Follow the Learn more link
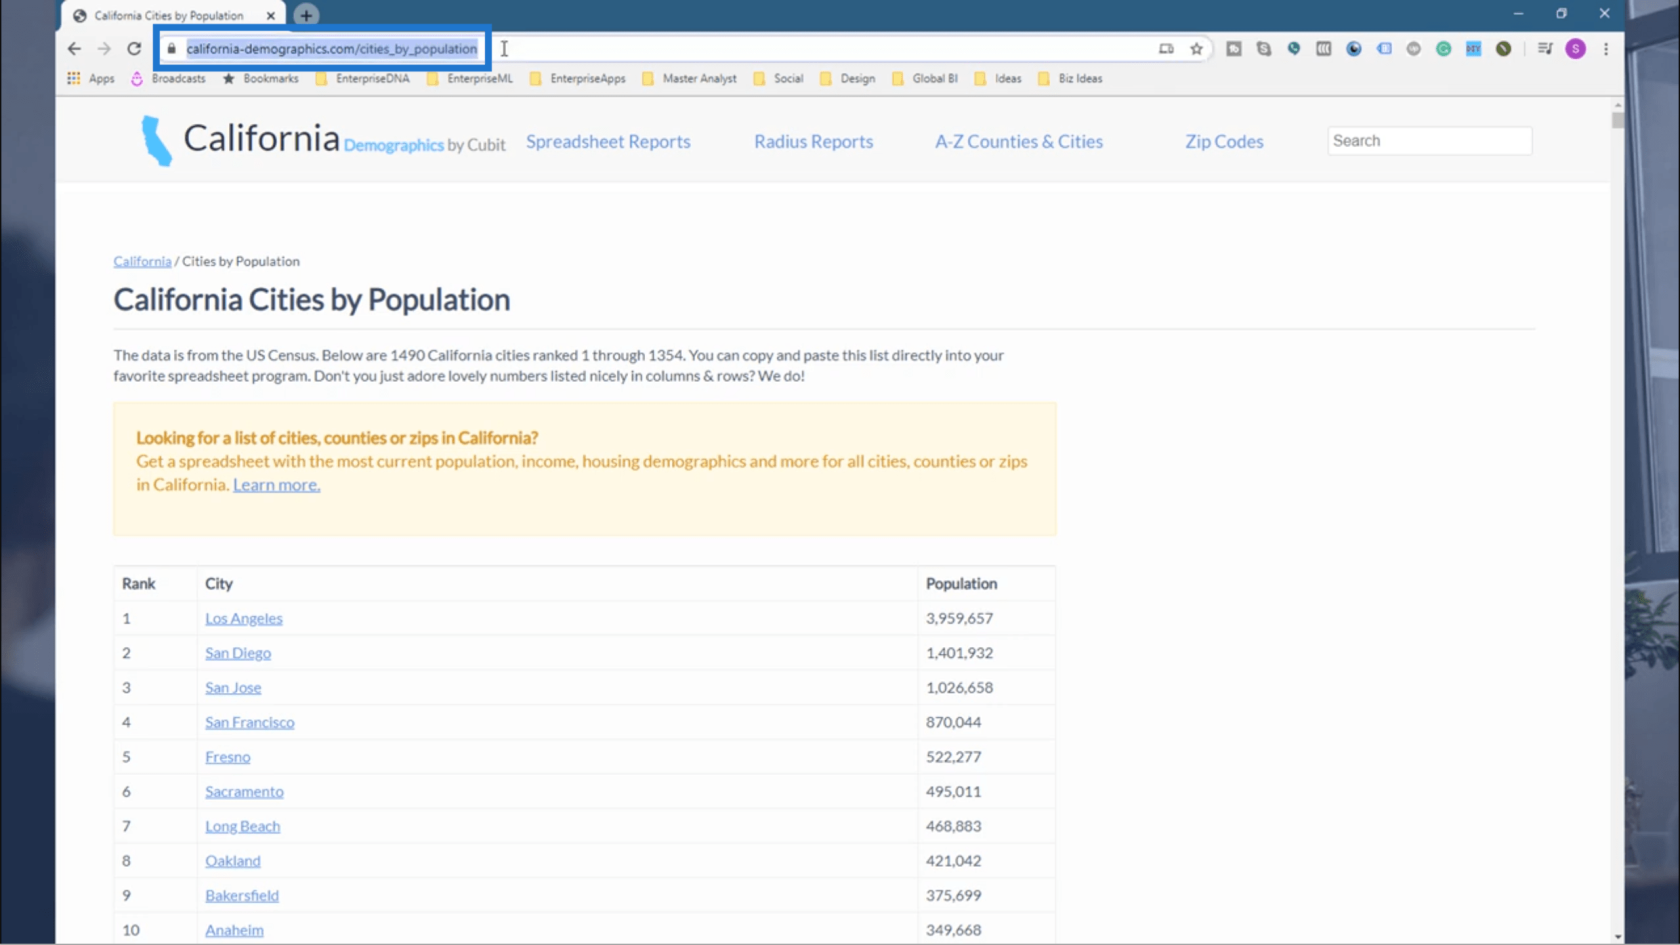 coord(277,485)
